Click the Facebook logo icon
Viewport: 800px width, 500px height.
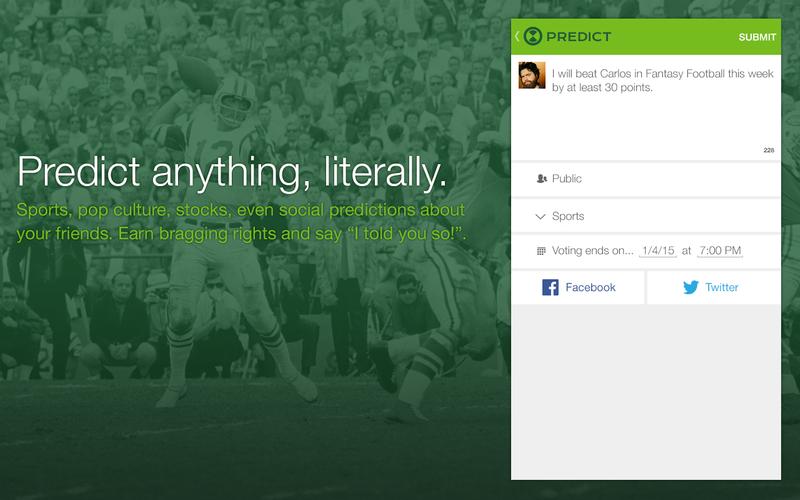[x=550, y=287]
